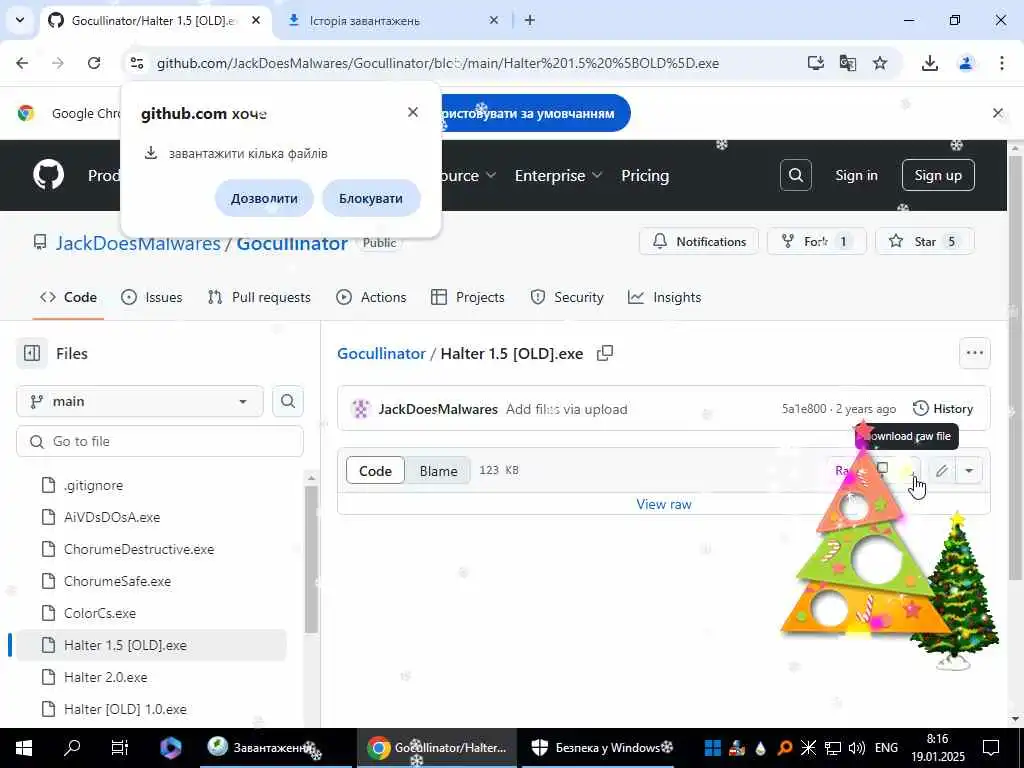Image resolution: width=1024 pixels, height=768 pixels.
Task: Open Chrome downloads icon
Action: tap(930, 63)
